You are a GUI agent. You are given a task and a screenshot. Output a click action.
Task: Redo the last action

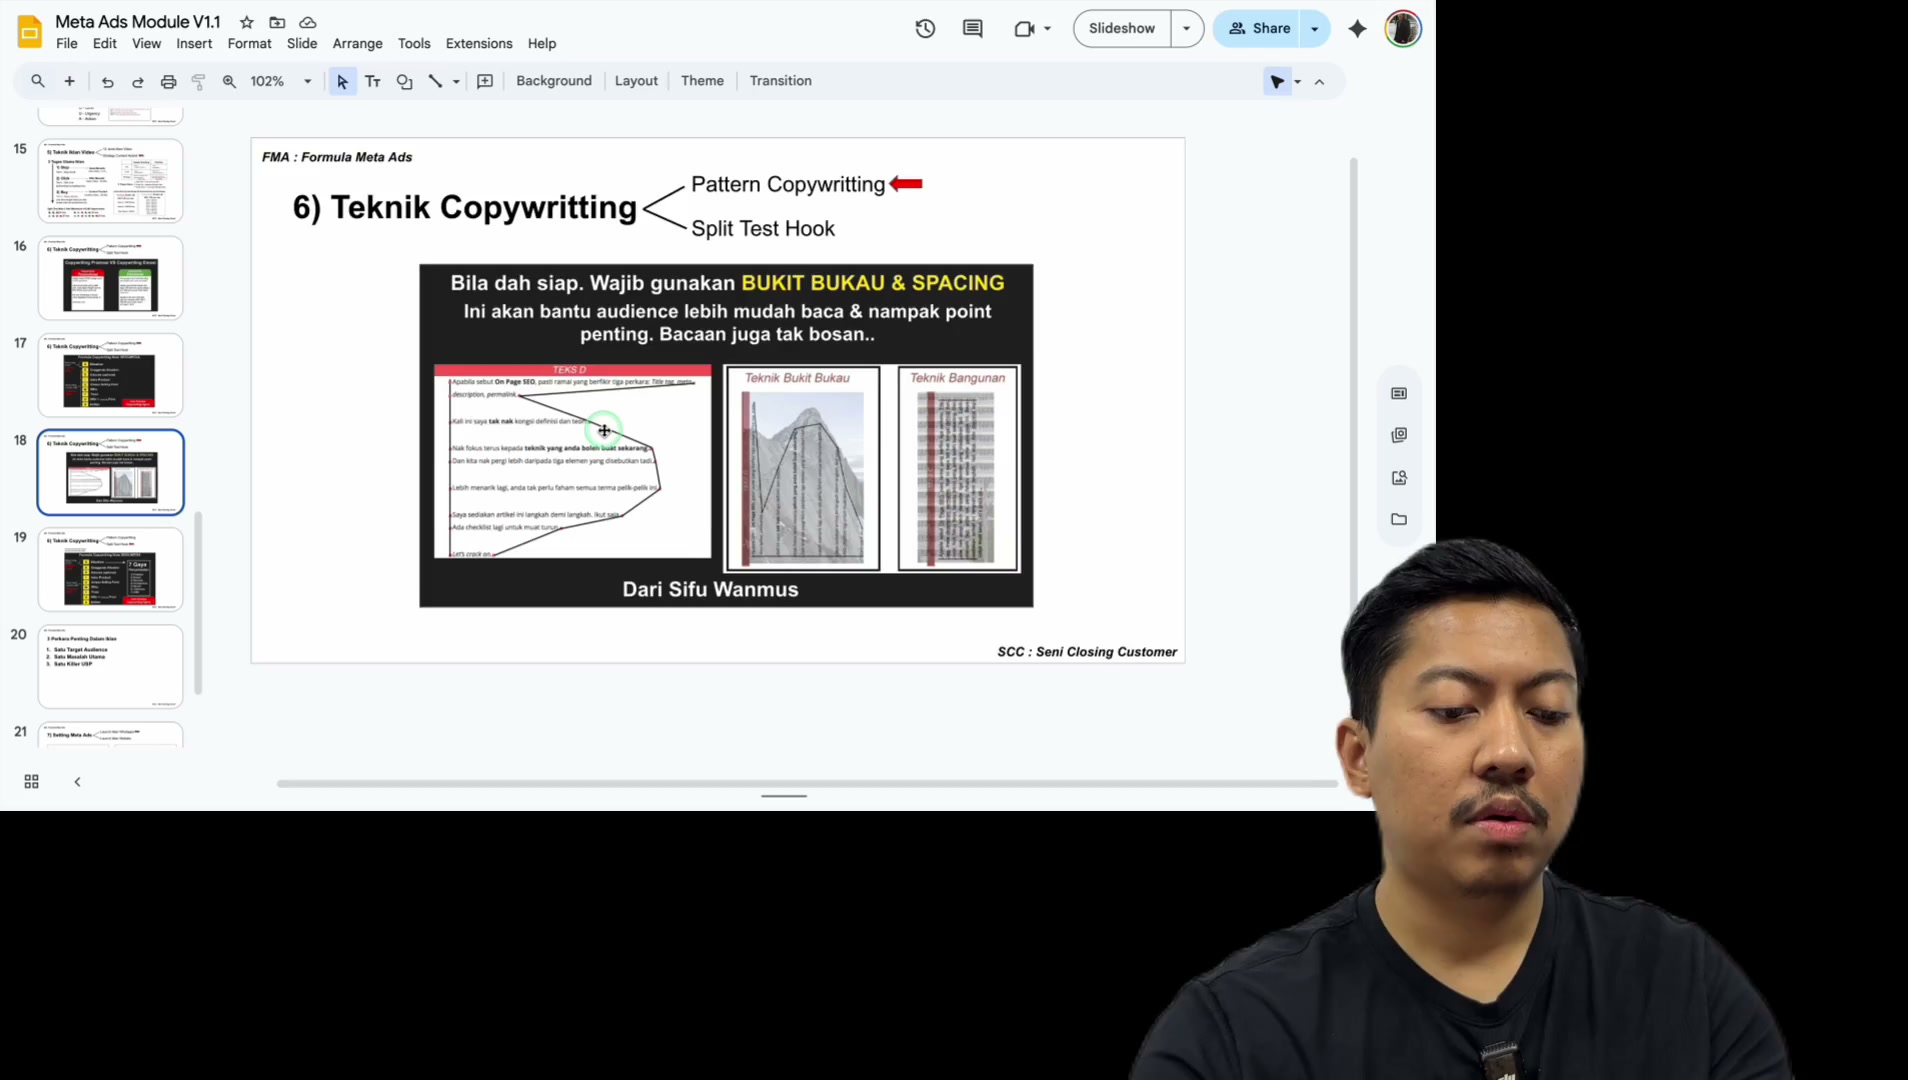(138, 82)
